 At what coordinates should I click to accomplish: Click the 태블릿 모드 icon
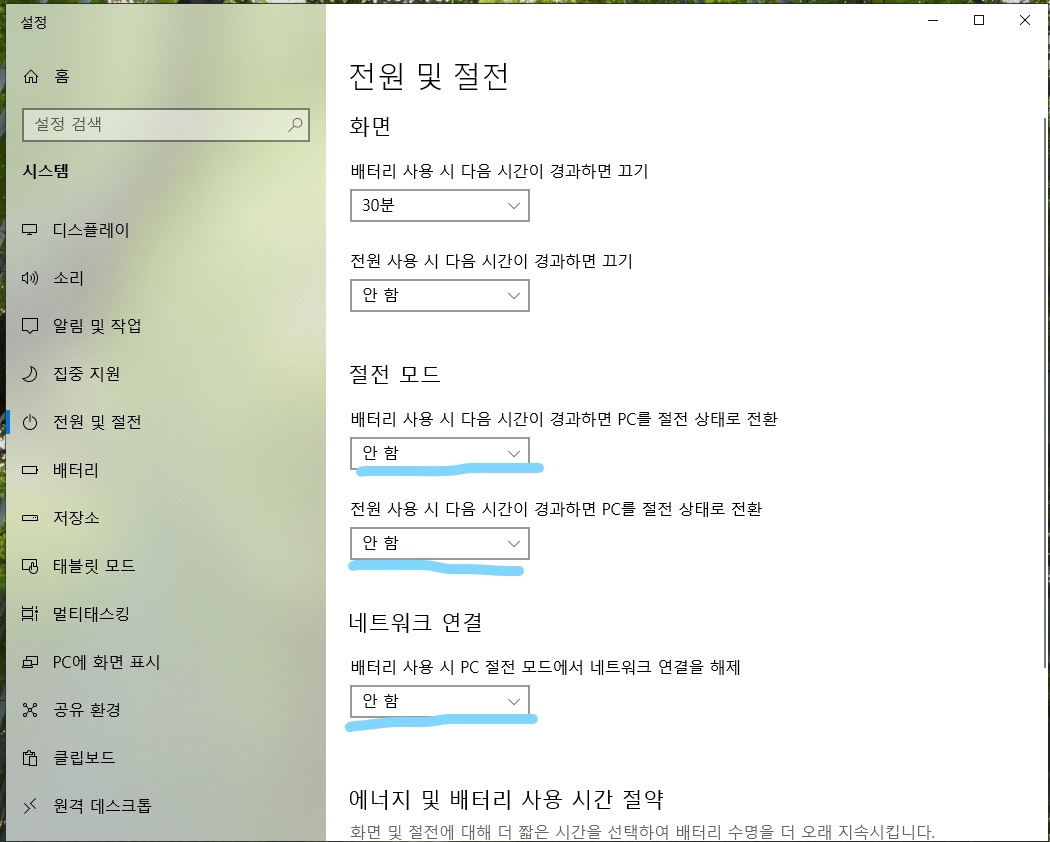pyautogui.click(x=30, y=566)
